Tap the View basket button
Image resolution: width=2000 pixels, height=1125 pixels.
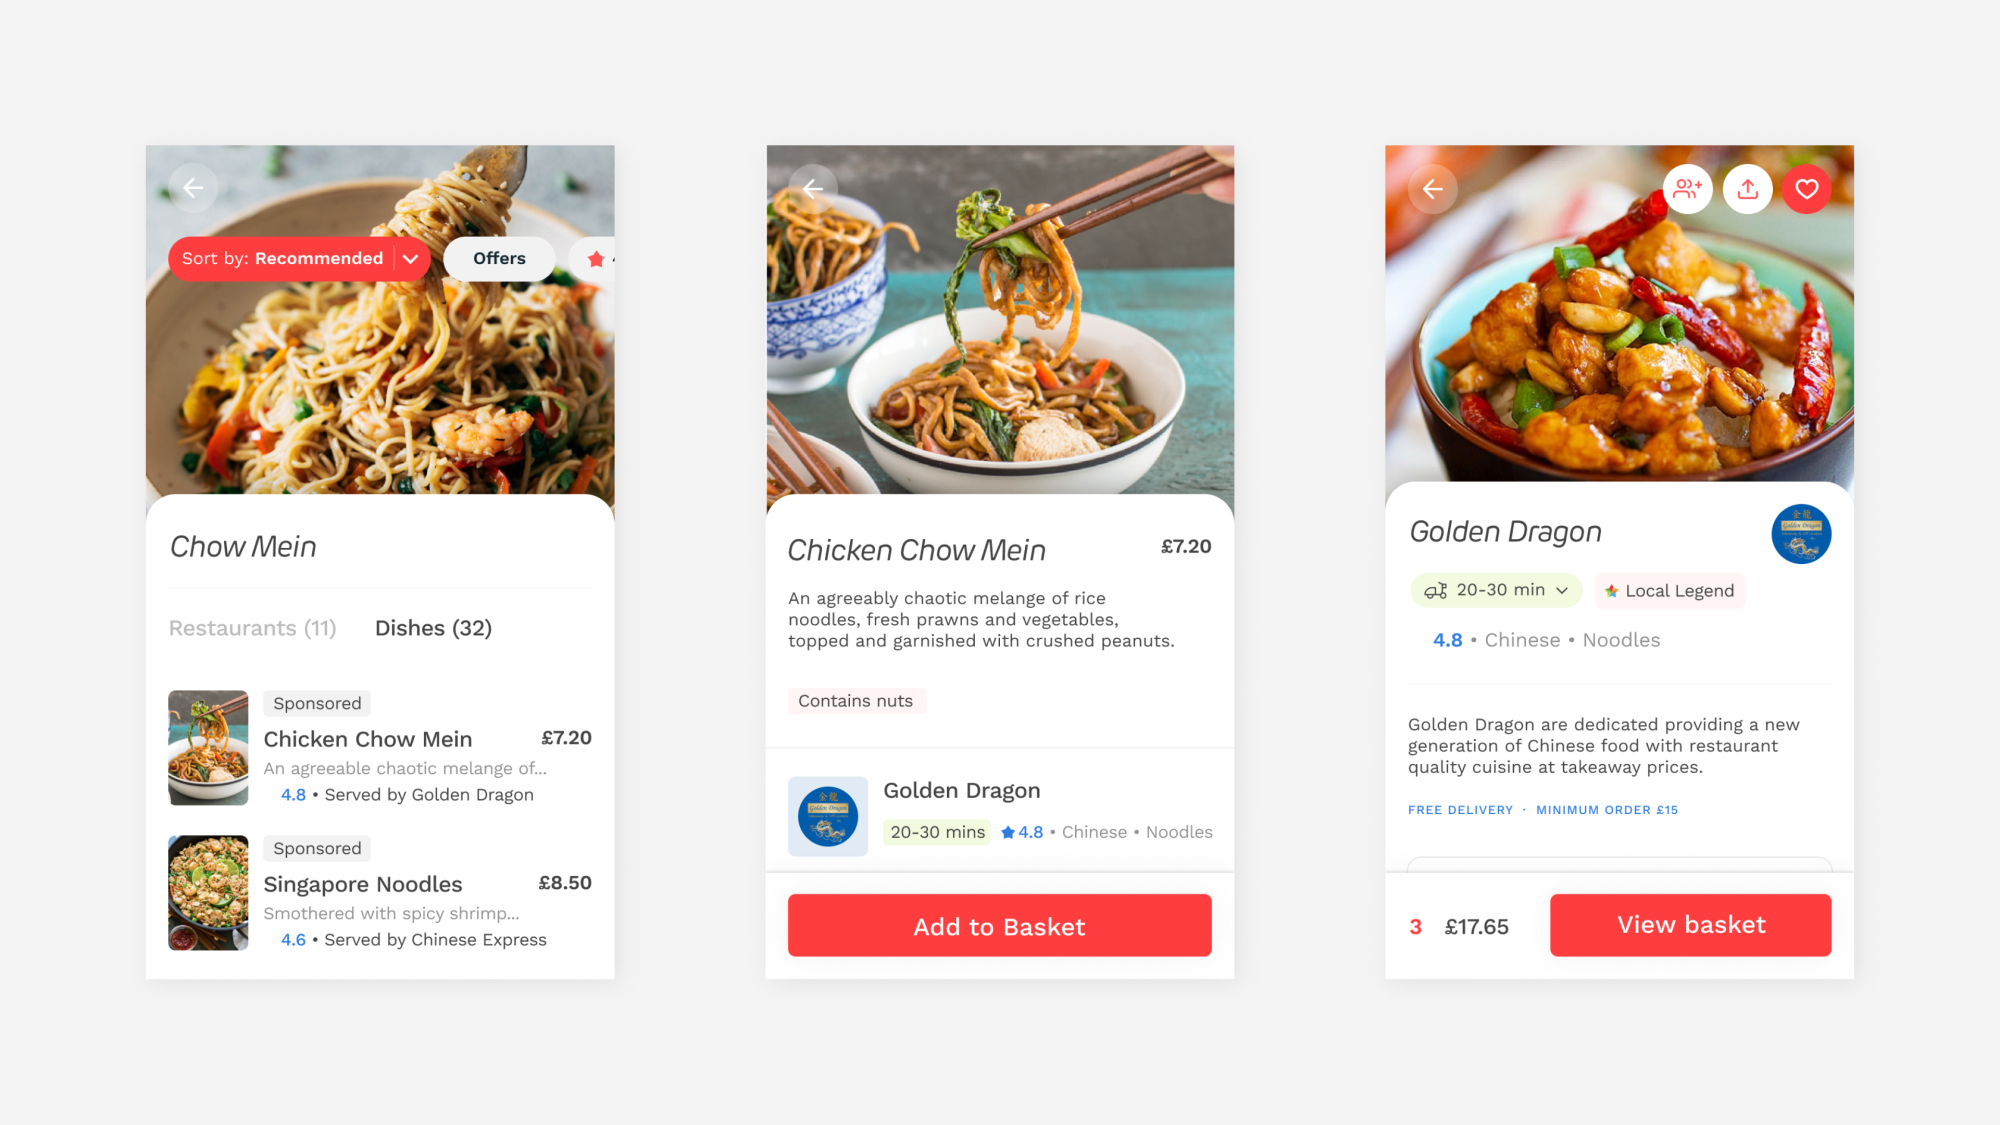(x=1690, y=925)
